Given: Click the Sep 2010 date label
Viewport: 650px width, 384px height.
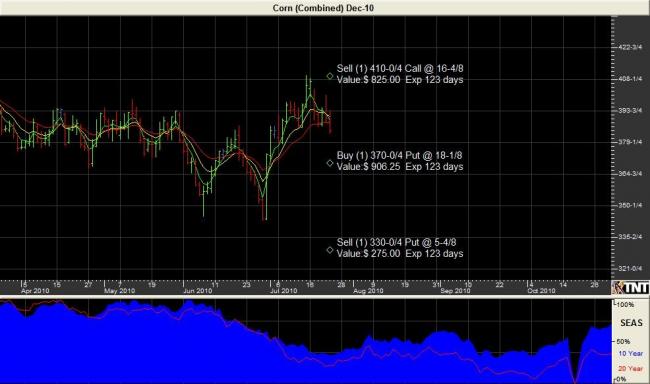Looking at the screenshot, I should (x=455, y=291).
